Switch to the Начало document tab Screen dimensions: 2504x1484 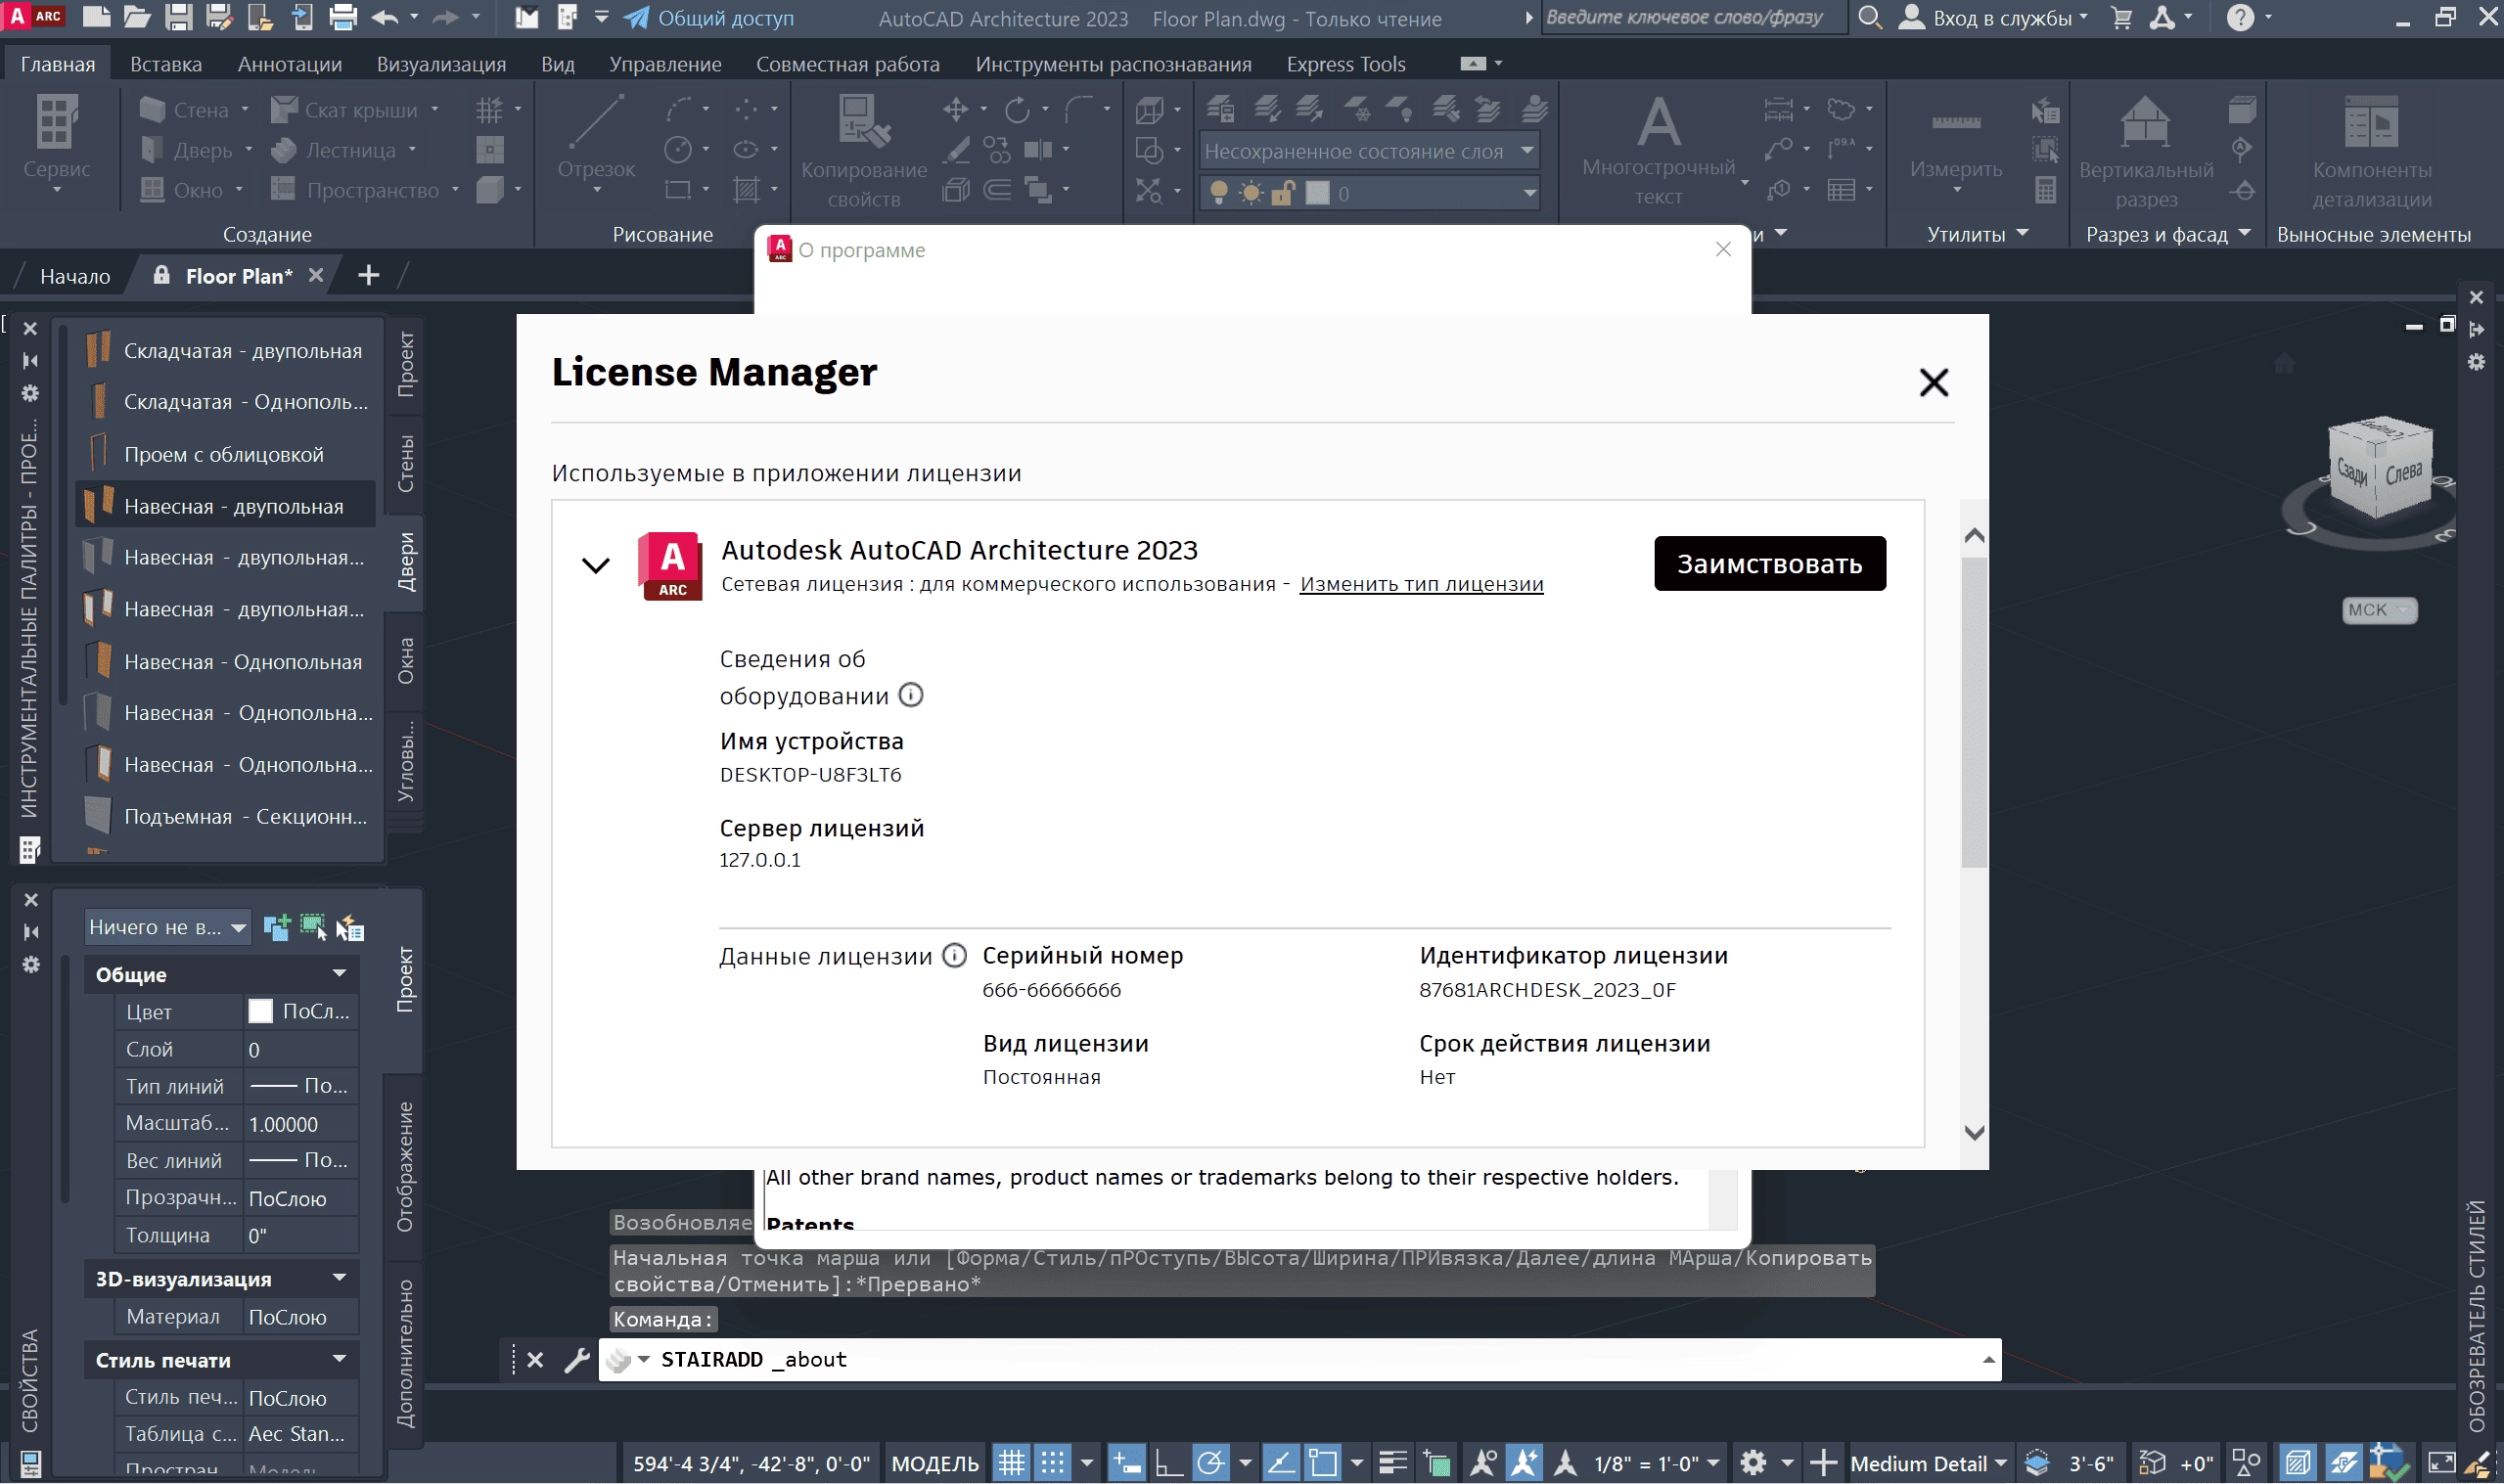tap(75, 276)
